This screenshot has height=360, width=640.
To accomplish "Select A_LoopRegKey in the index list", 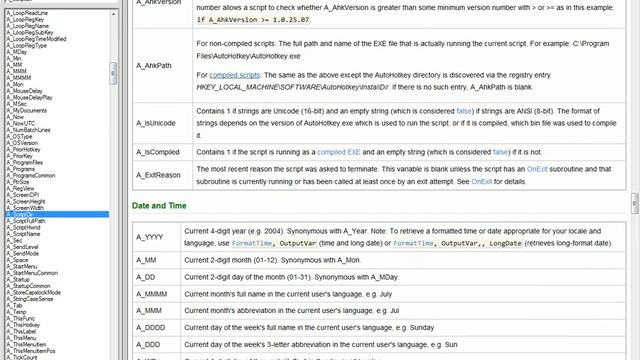I will tap(25, 20).
